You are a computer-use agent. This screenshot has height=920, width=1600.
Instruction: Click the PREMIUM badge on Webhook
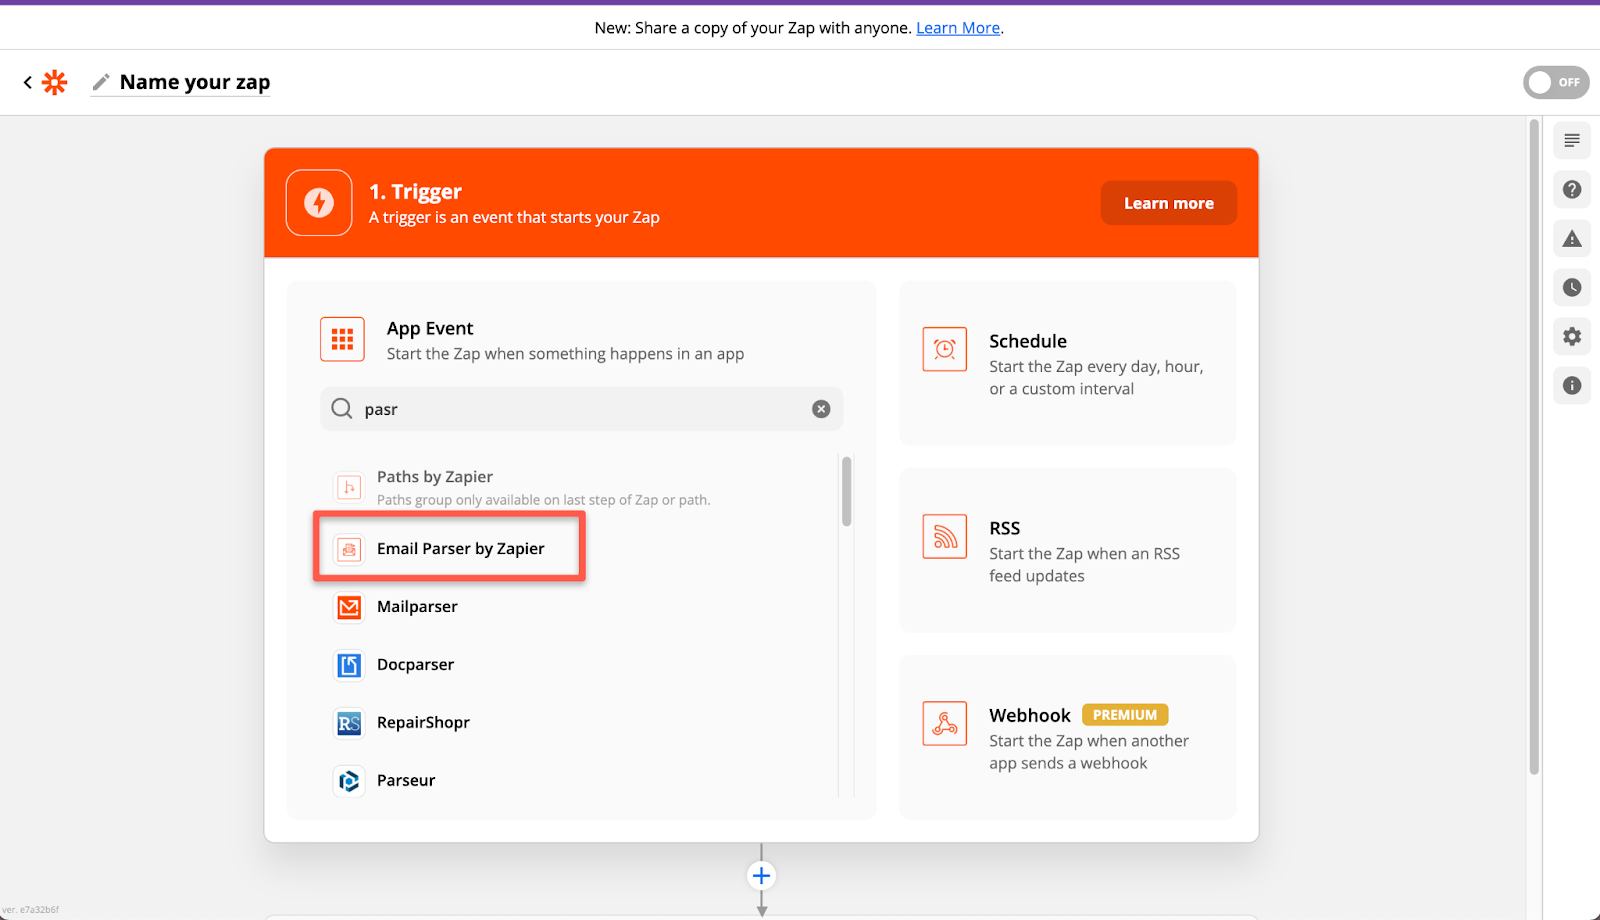point(1125,715)
